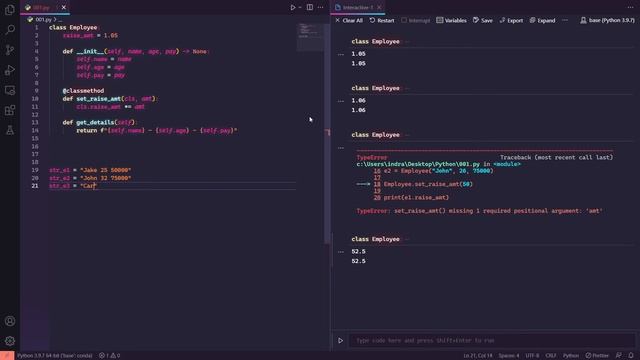640x360 pixels.
Task: Open errors and warnings in status bar
Action: pyautogui.click(x=109, y=356)
